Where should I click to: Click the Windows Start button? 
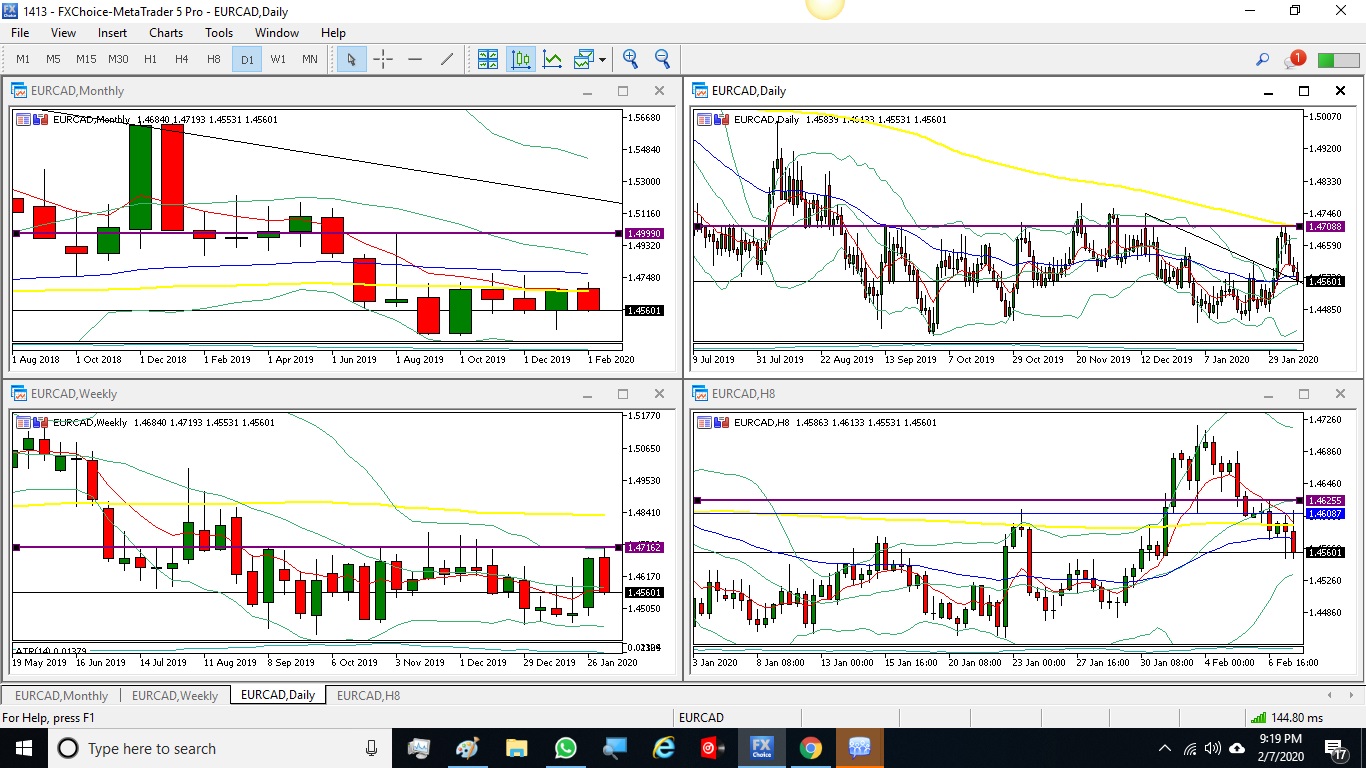pyautogui.click(x=23, y=748)
